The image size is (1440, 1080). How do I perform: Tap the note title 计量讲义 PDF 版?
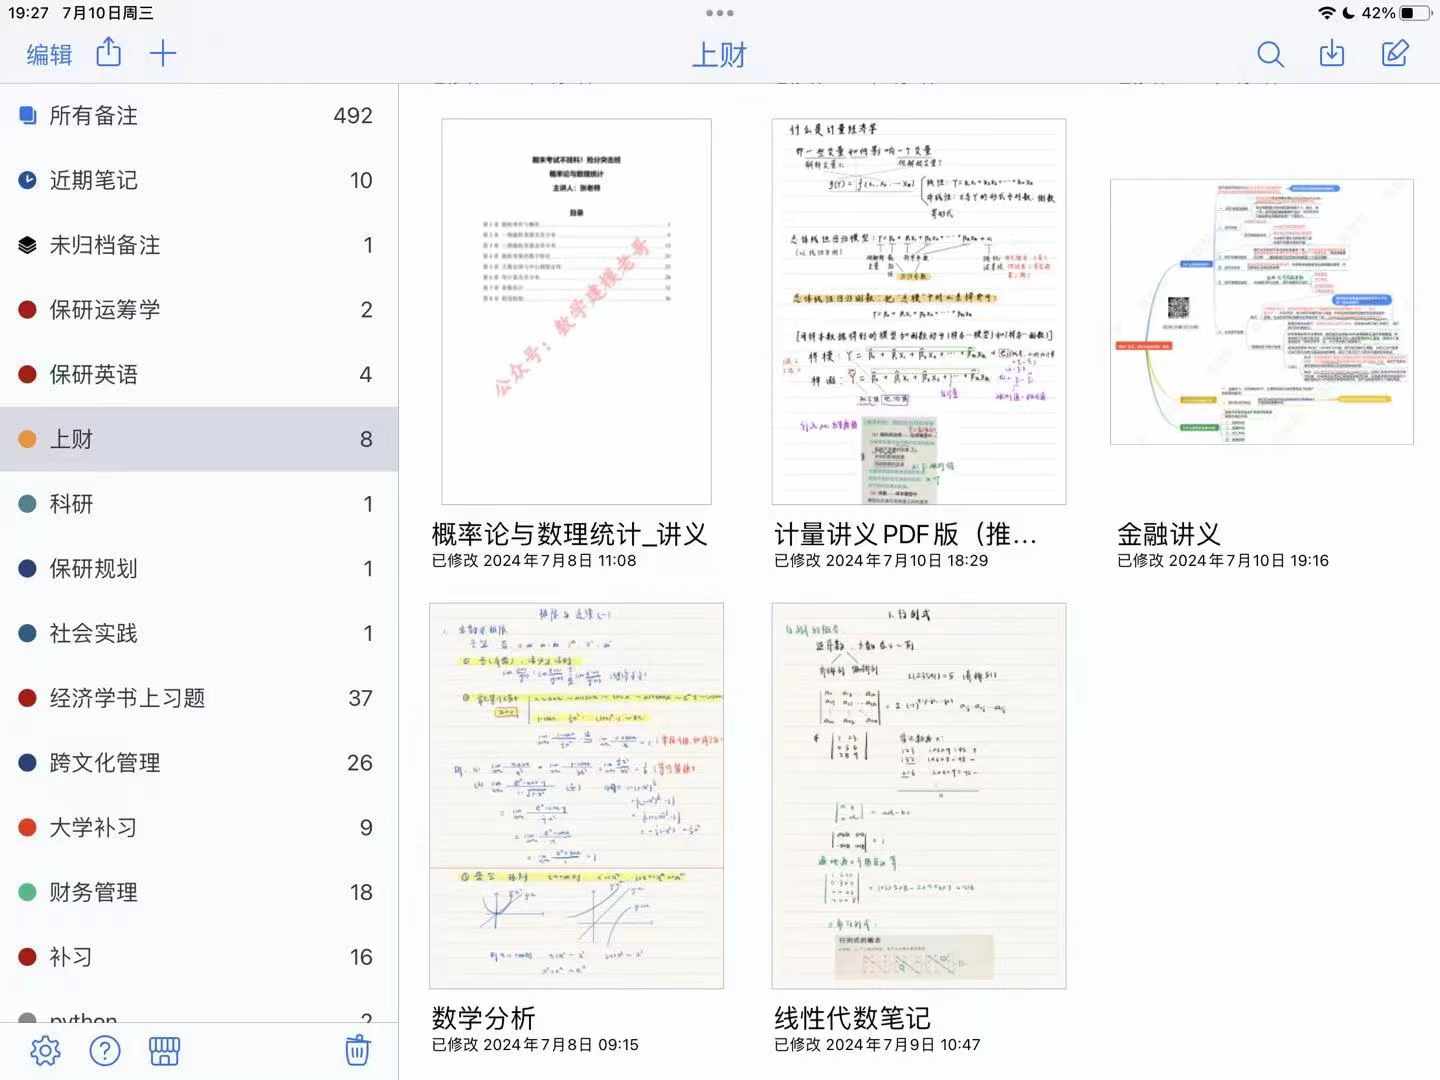point(905,534)
